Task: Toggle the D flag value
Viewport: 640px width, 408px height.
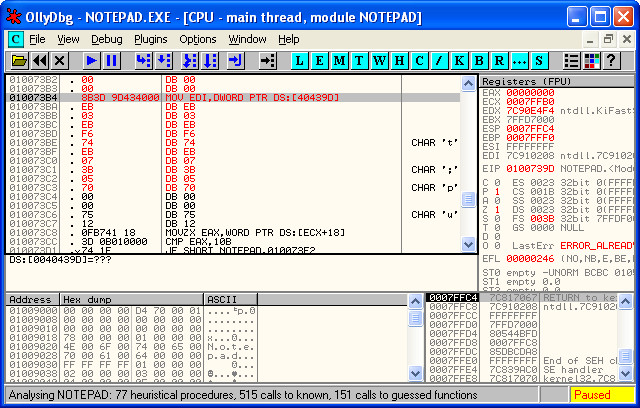Action: tap(497, 236)
